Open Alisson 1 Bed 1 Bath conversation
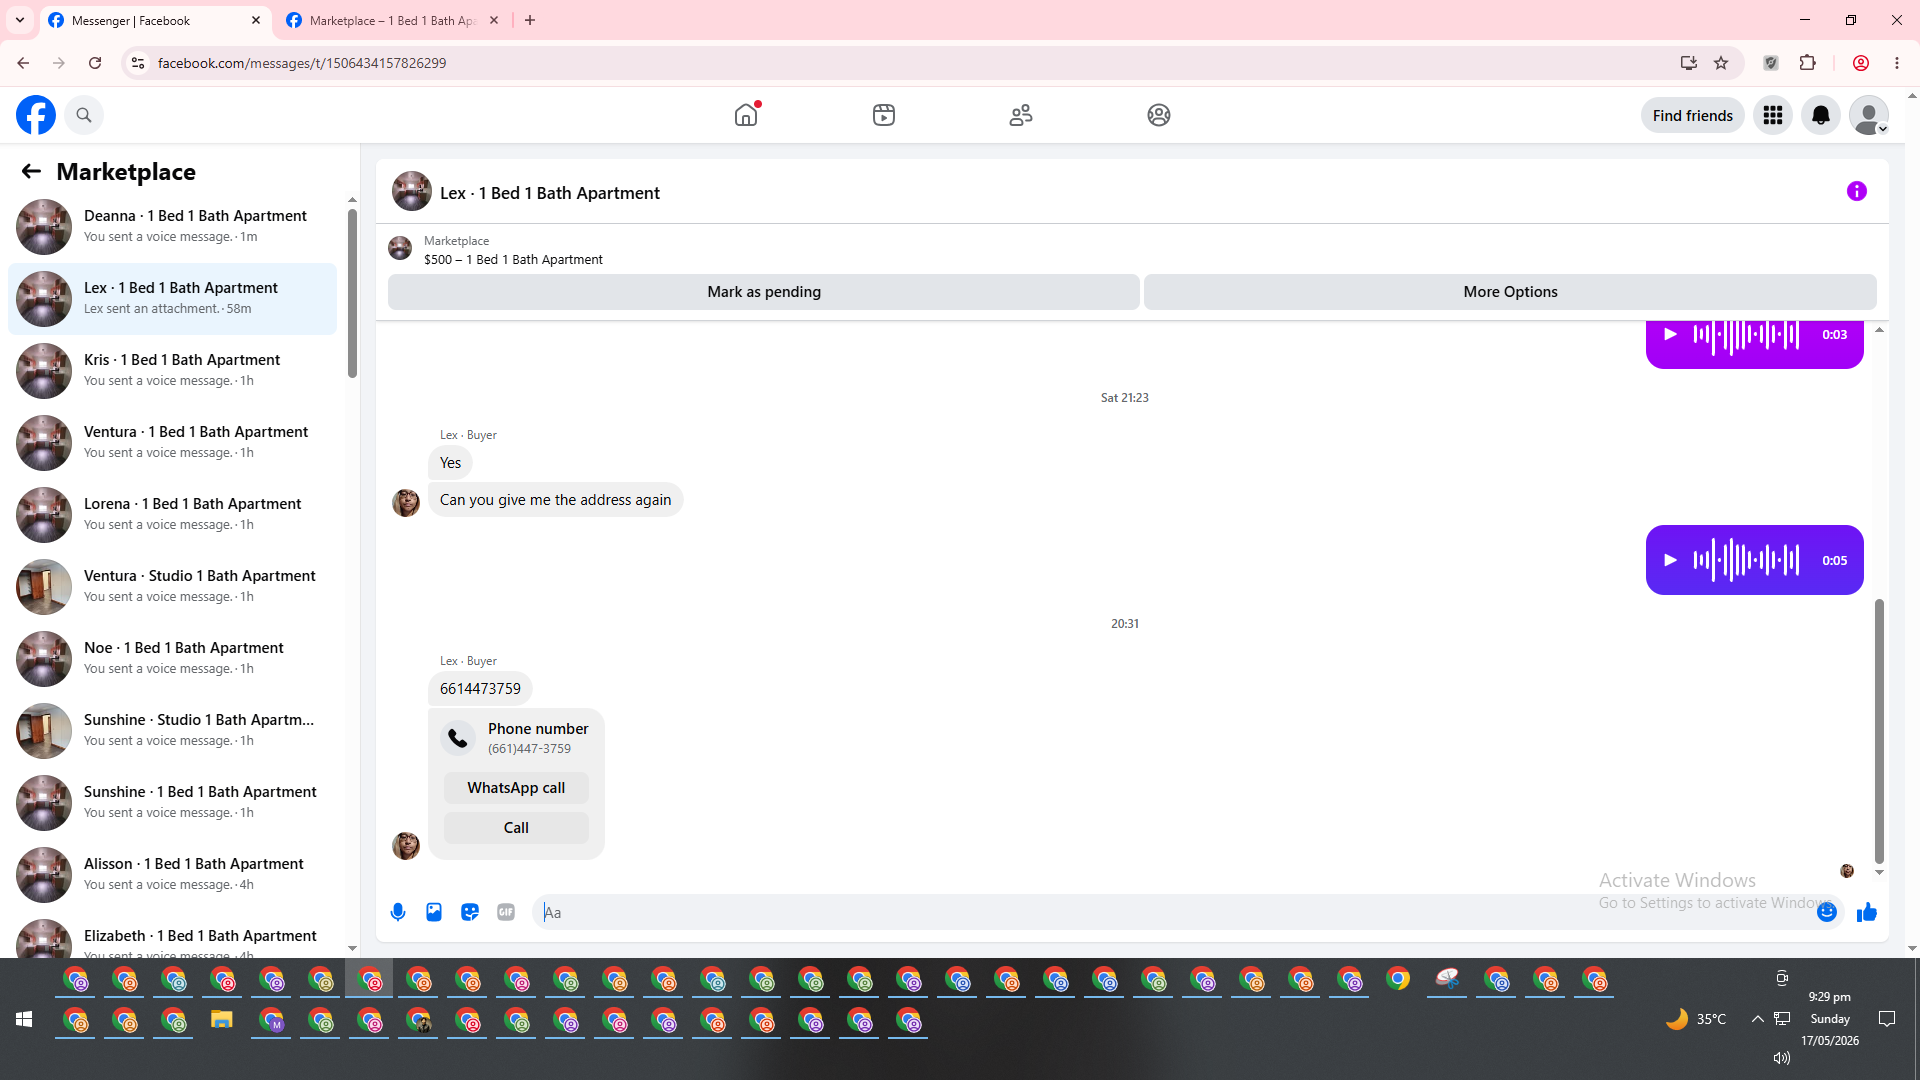 pyautogui.click(x=172, y=875)
